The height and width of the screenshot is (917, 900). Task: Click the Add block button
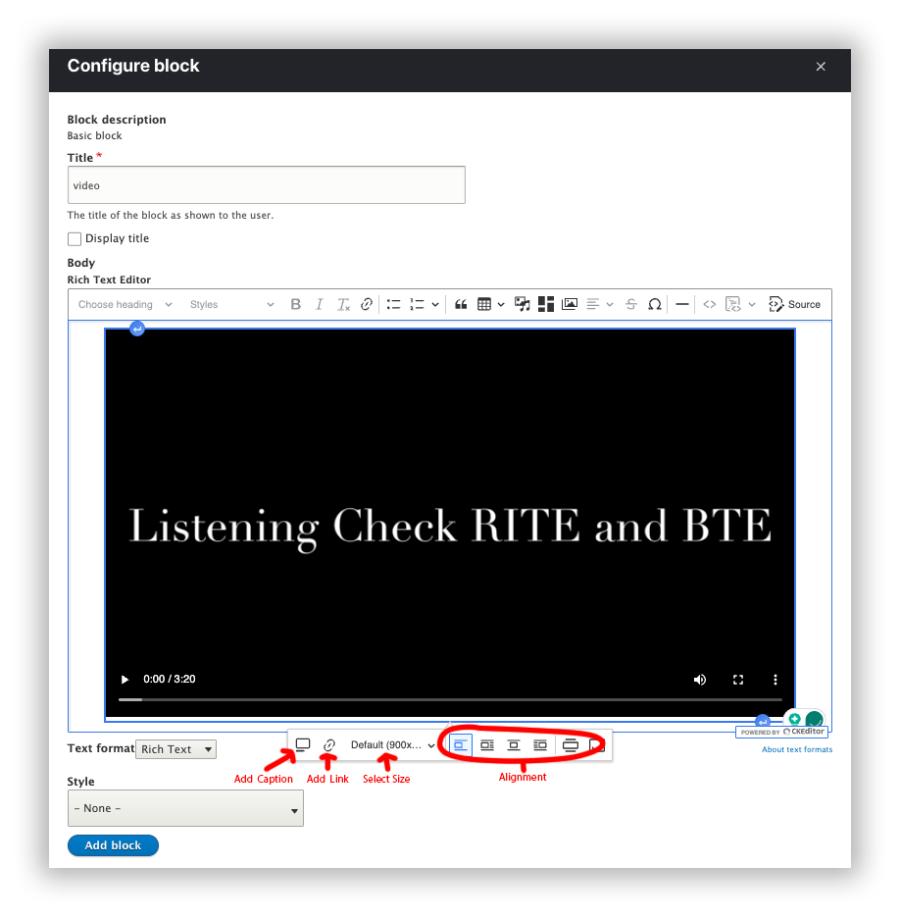pyautogui.click(x=113, y=846)
